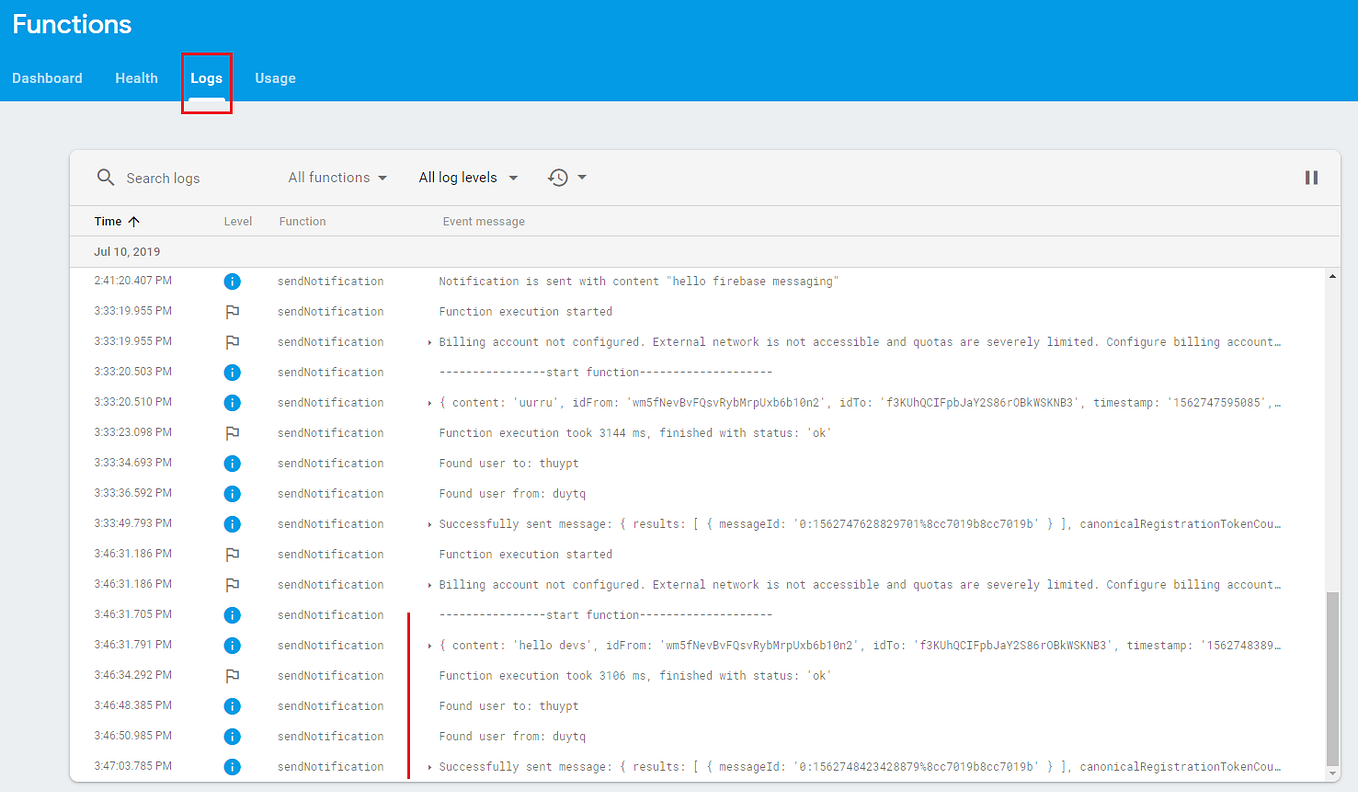Select the Health tab
This screenshot has width=1358, height=792.
(x=136, y=78)
